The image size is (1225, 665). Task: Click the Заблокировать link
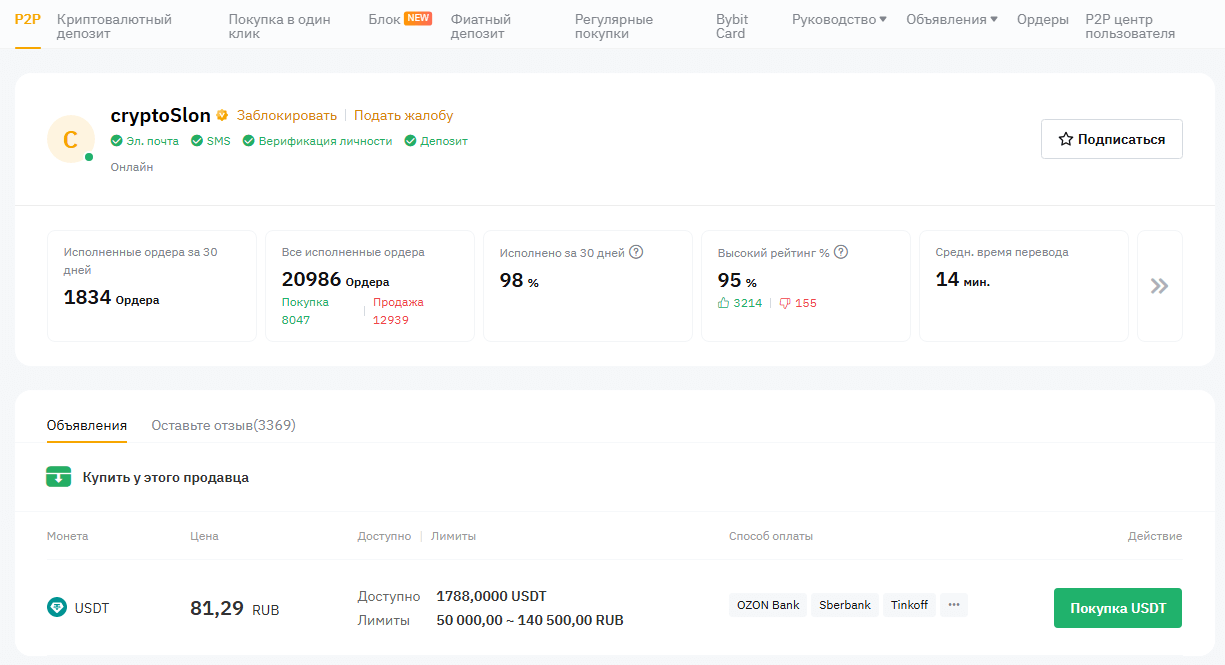(286, 115)
